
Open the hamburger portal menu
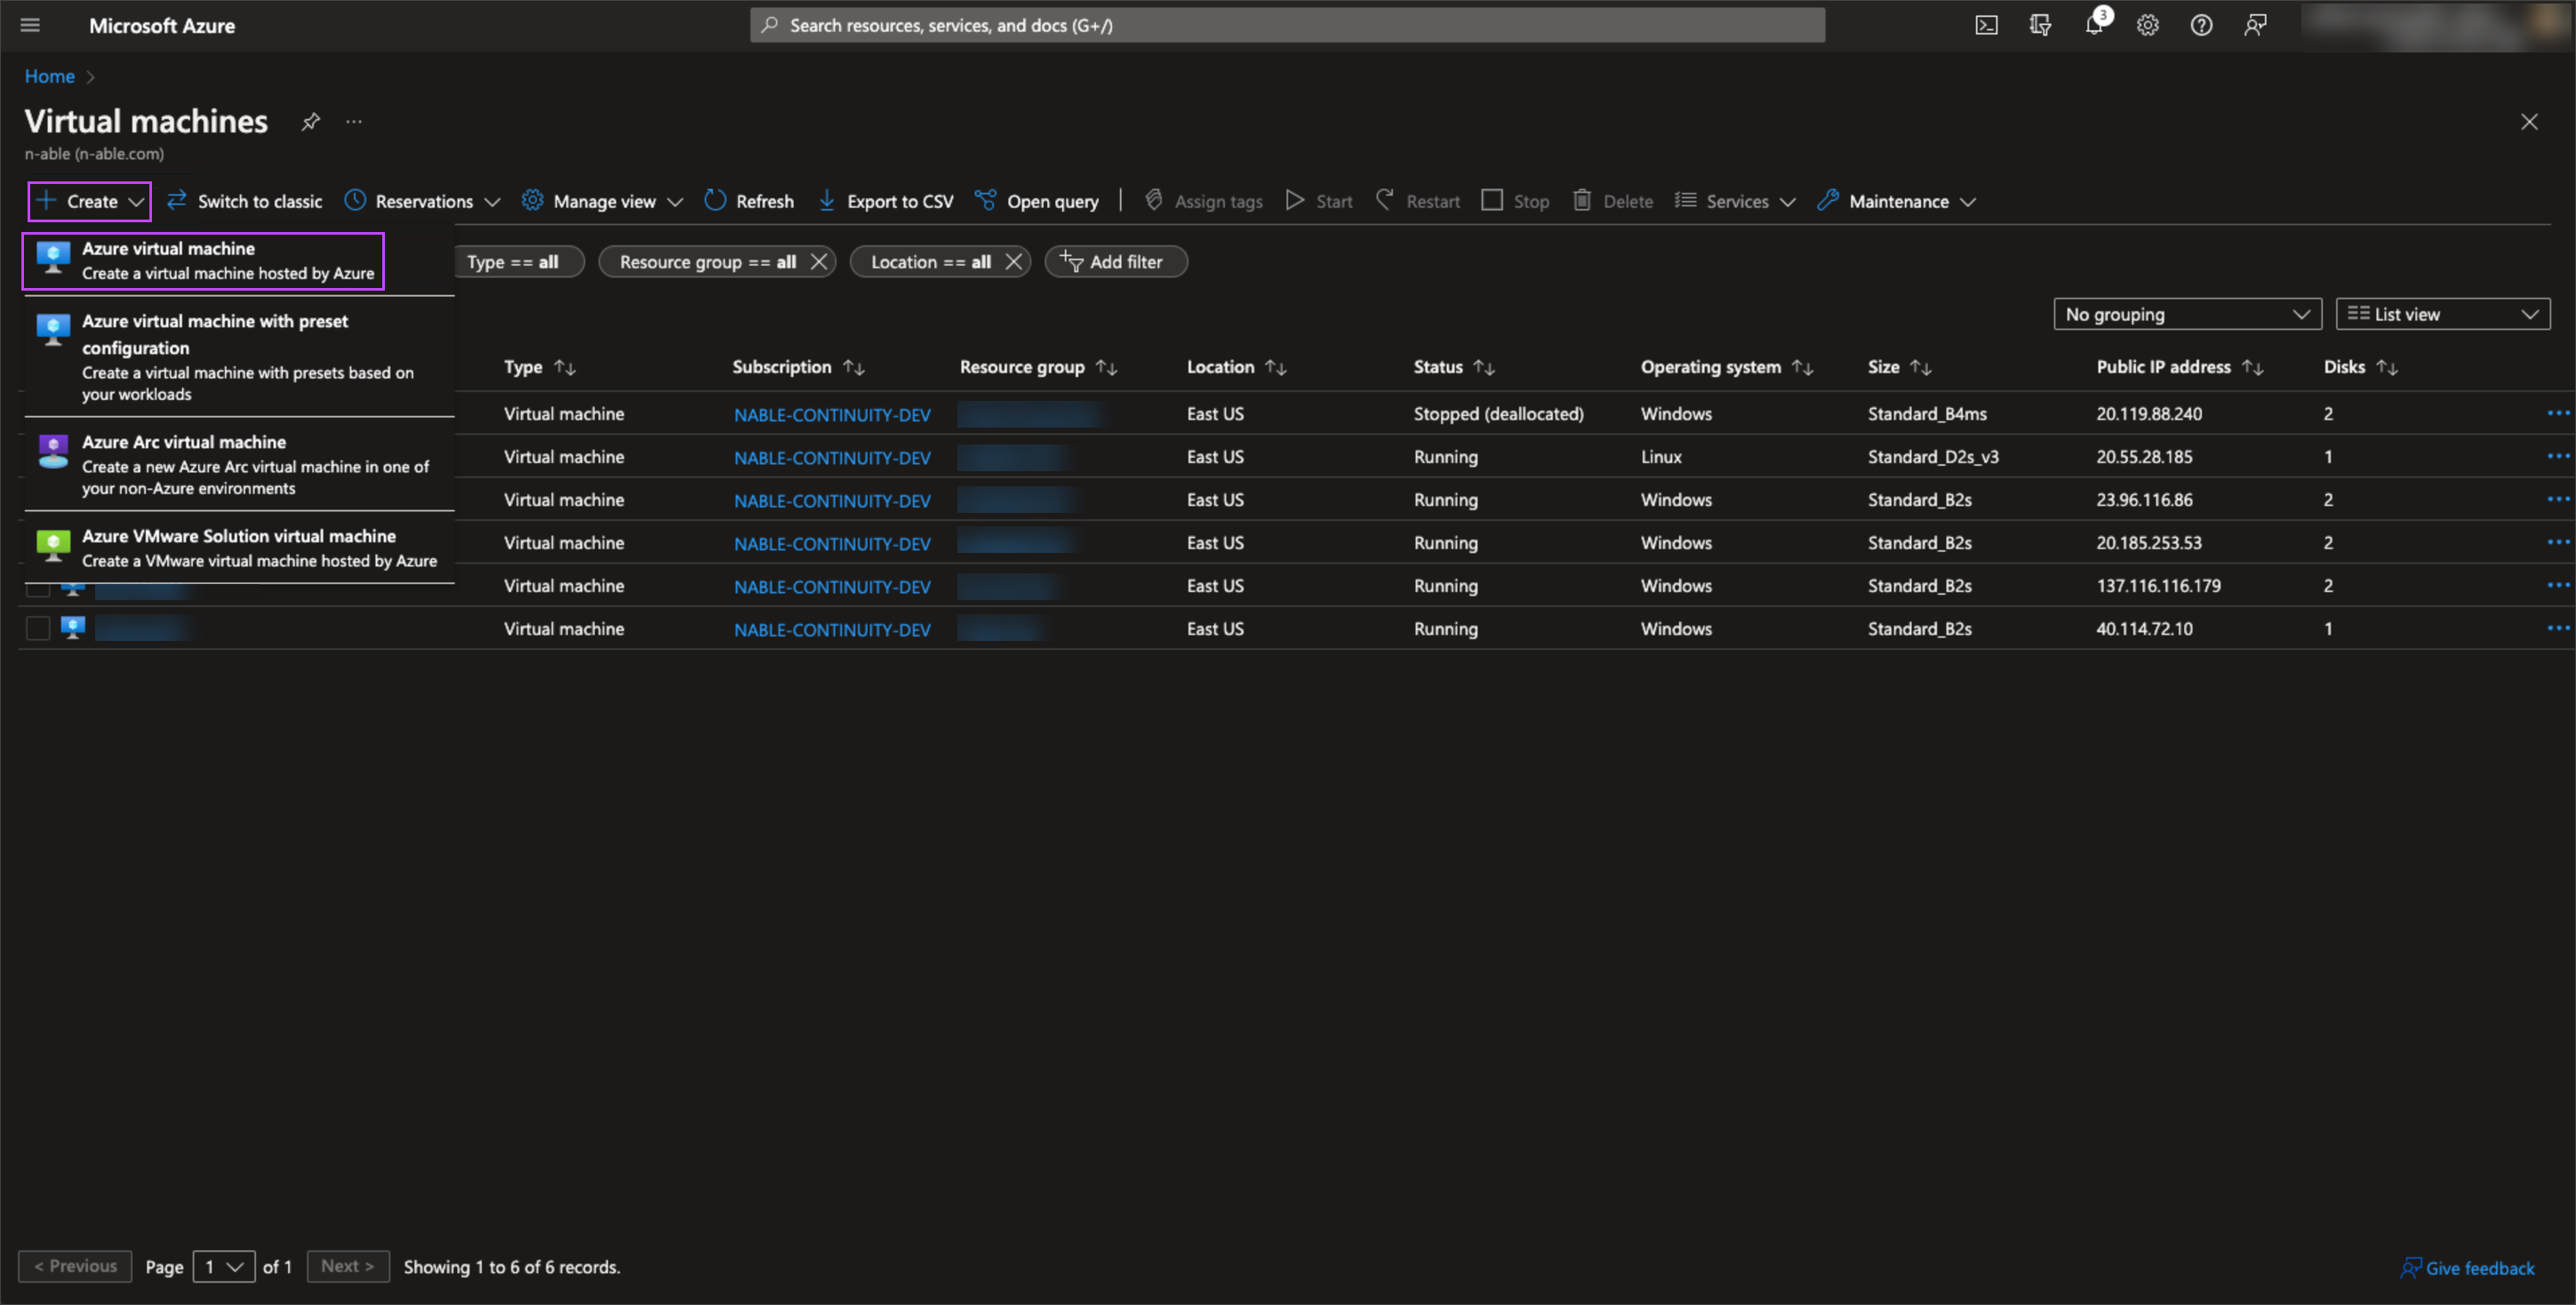(30, 25)
